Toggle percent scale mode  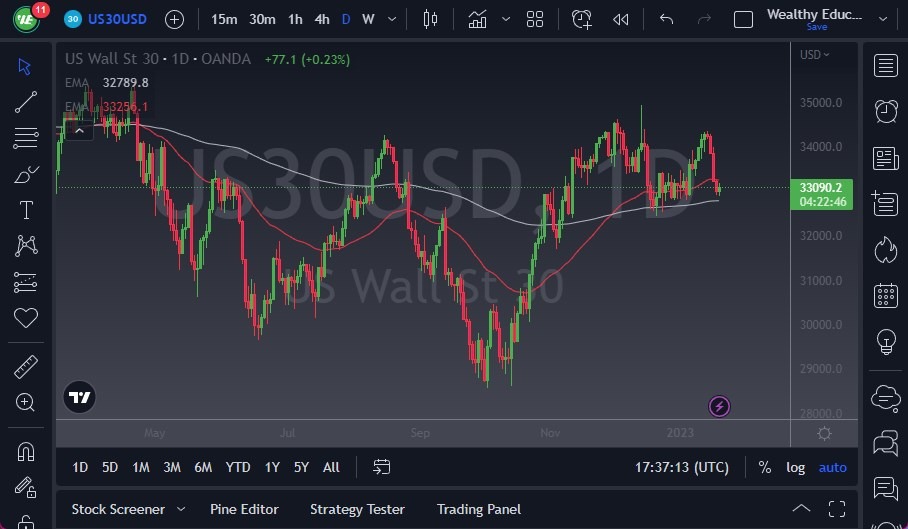point(765,467)
